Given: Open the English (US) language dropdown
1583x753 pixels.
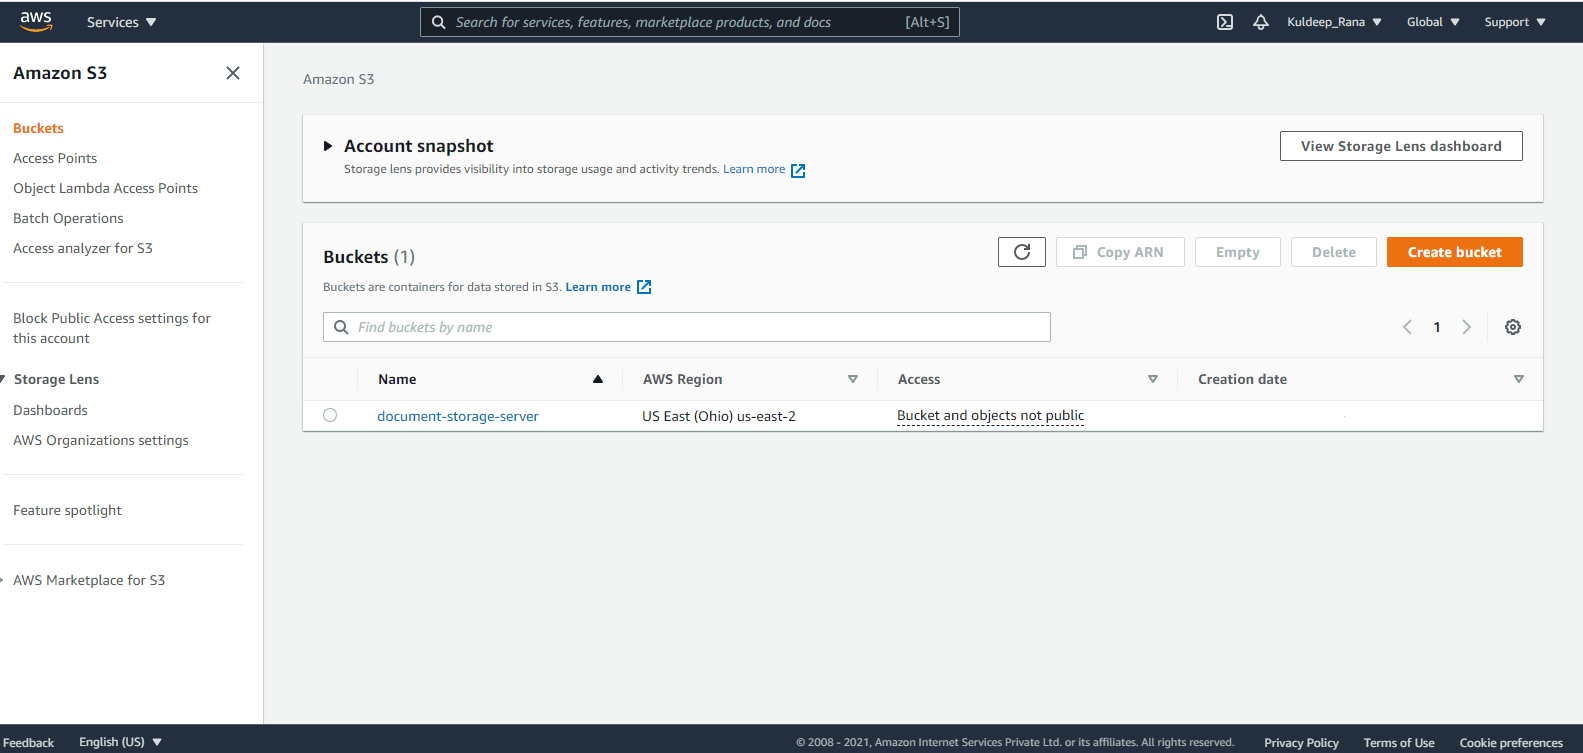Looking at the screenshot, I should point(120,742).
